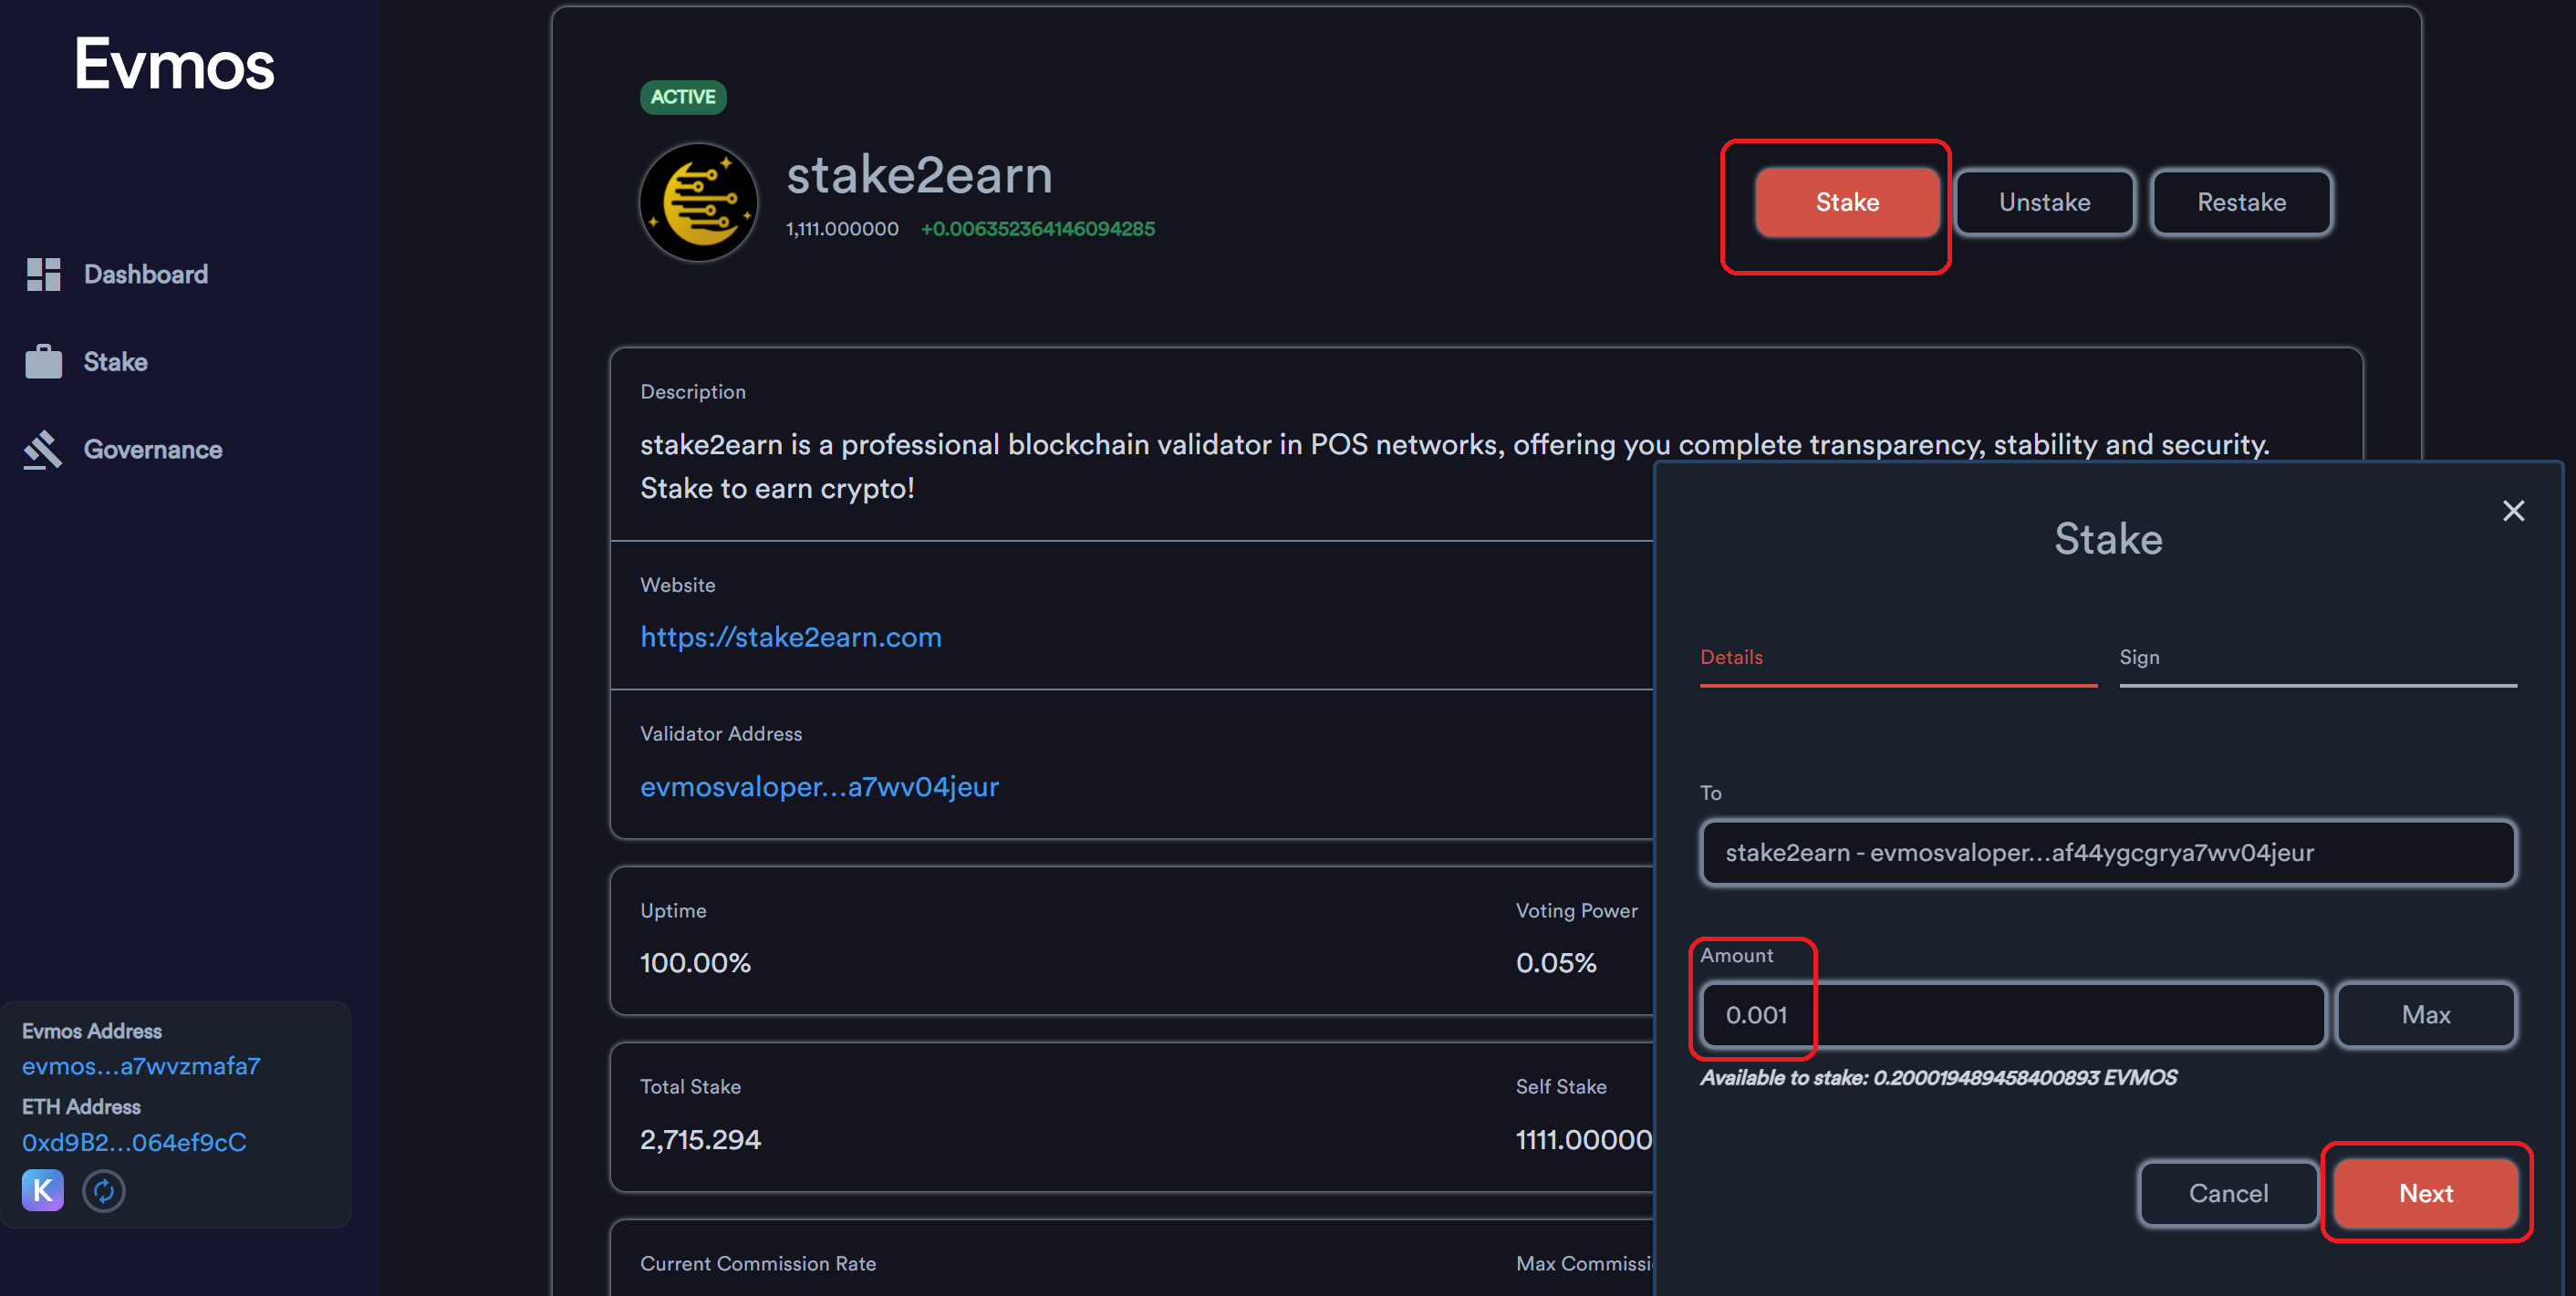Click the Max amount button
This screenshot has width=2576, height=1296.
(x=2425, y=1014)
